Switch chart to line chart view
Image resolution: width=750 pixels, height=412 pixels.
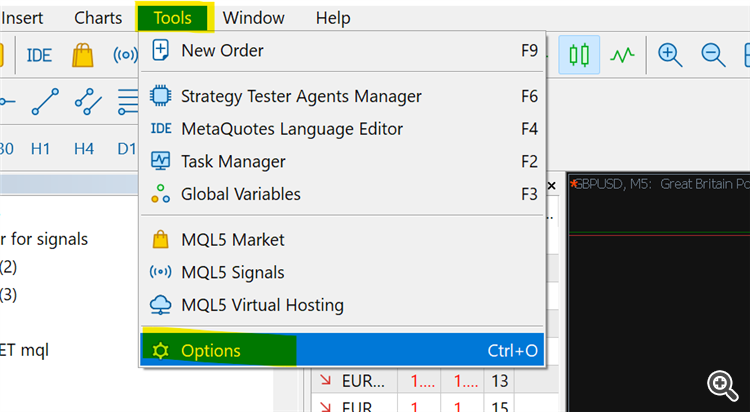[x=623, y=55]
